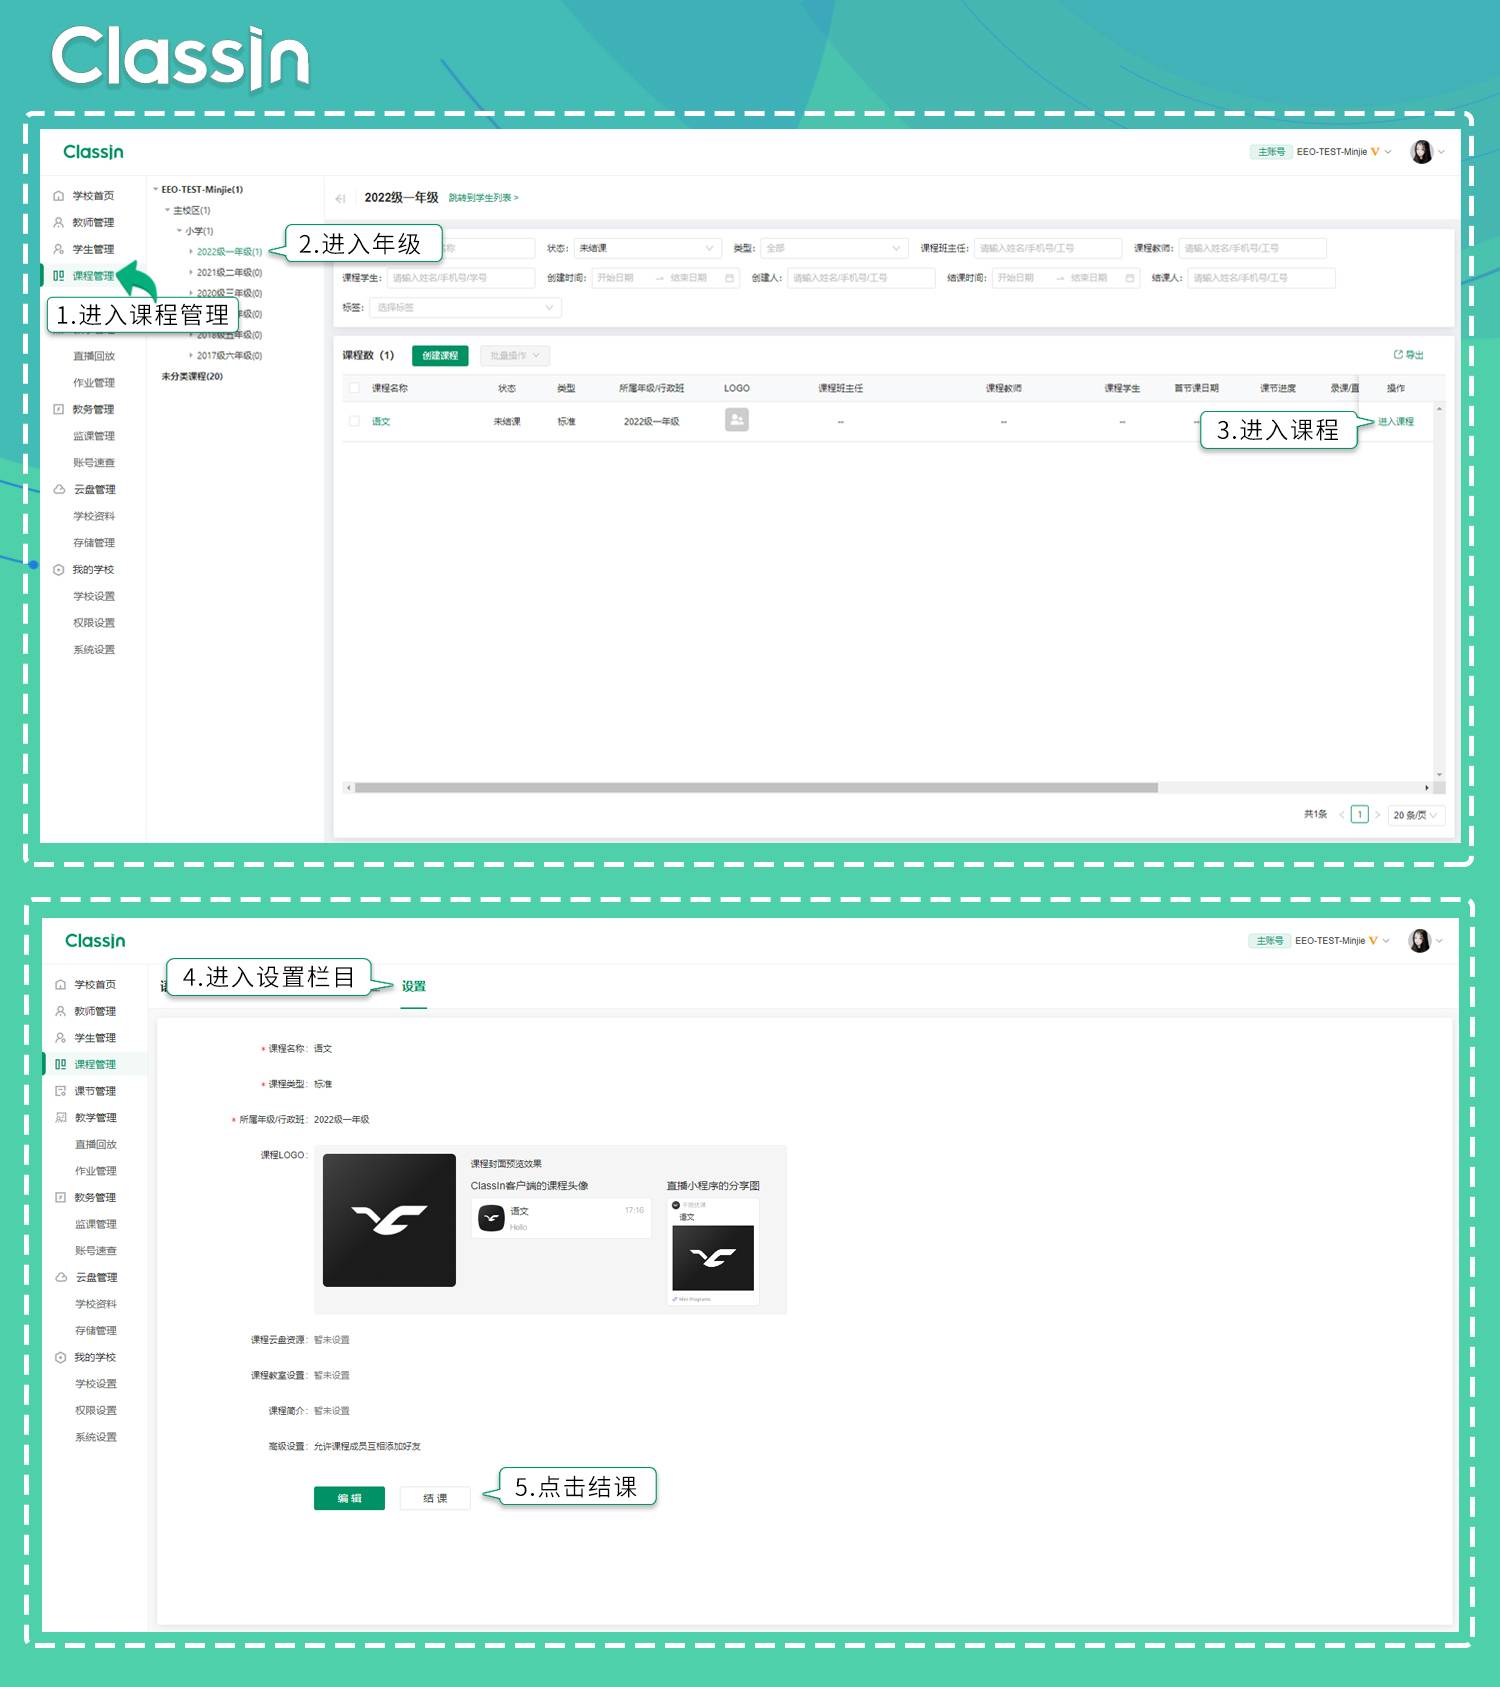The width and height of the screenshot is (1500, 1687).
Task: Select 未分类课程(20) in the tree
Action: [192, 376]
